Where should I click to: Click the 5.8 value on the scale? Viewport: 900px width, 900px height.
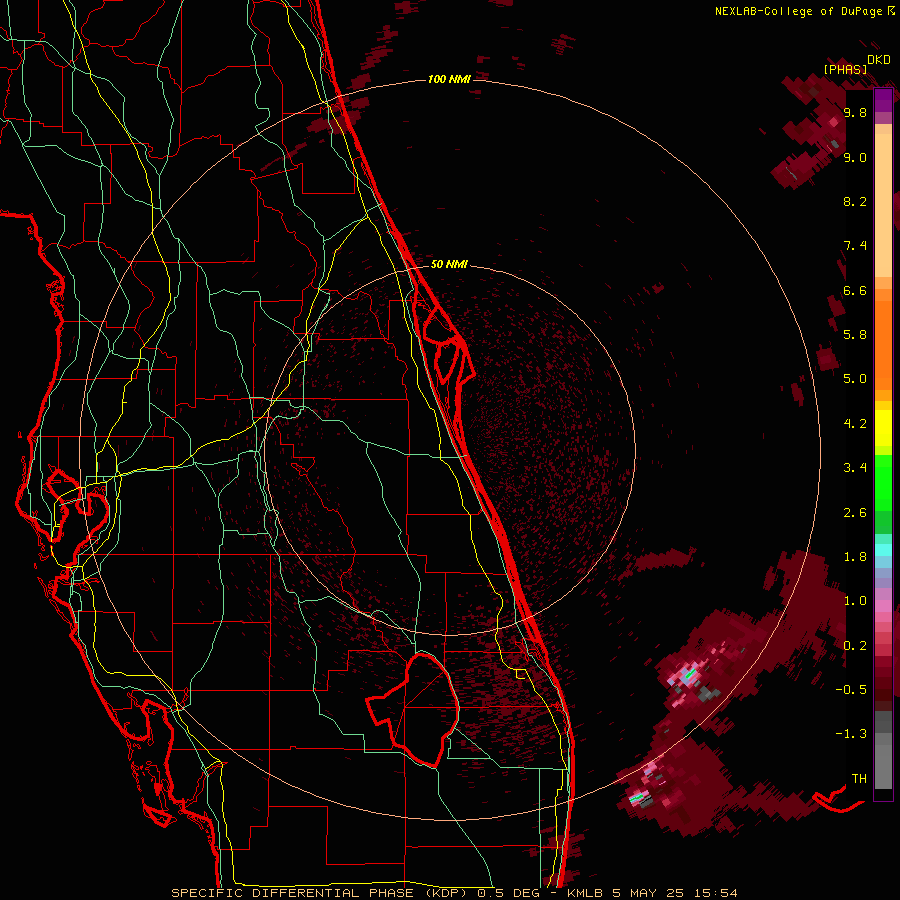(x=855, y=335)
